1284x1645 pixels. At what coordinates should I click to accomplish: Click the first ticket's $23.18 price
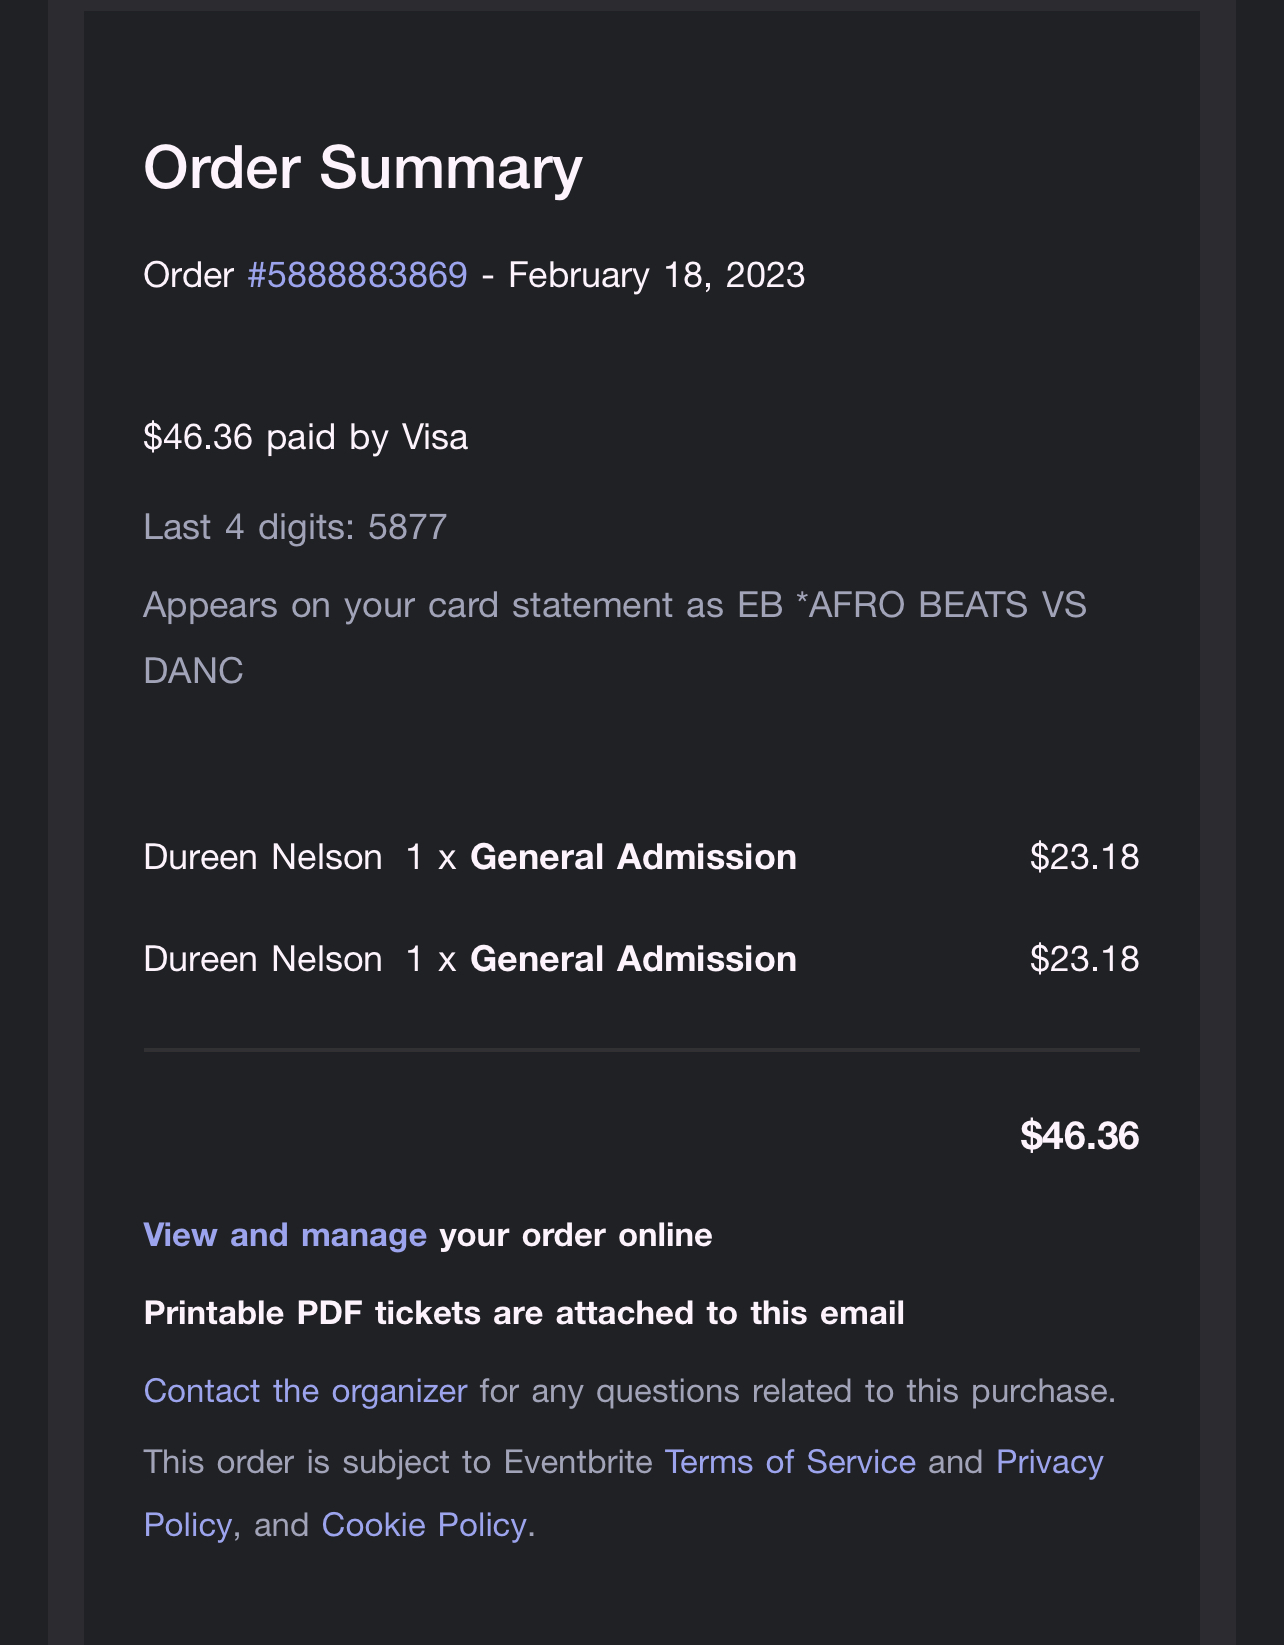click(x=1084, y=857)
